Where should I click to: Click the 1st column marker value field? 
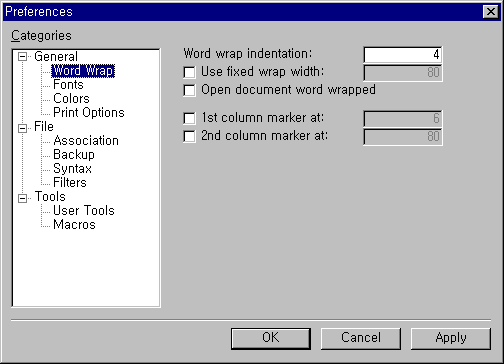403,119
